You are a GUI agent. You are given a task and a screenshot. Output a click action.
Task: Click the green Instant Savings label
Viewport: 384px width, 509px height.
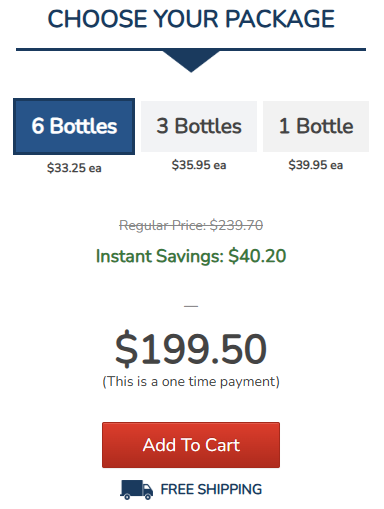160,256
